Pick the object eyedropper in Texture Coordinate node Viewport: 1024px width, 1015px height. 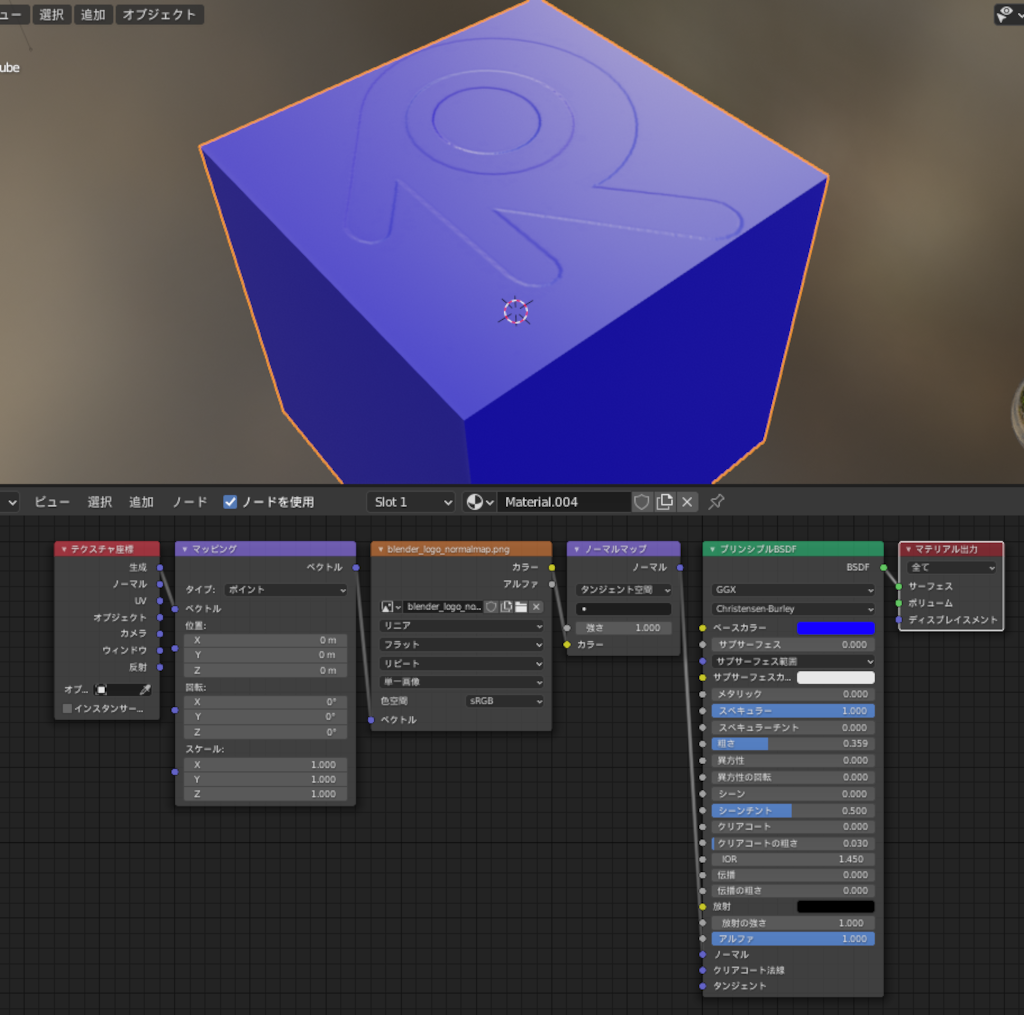(x=145, y=689)
